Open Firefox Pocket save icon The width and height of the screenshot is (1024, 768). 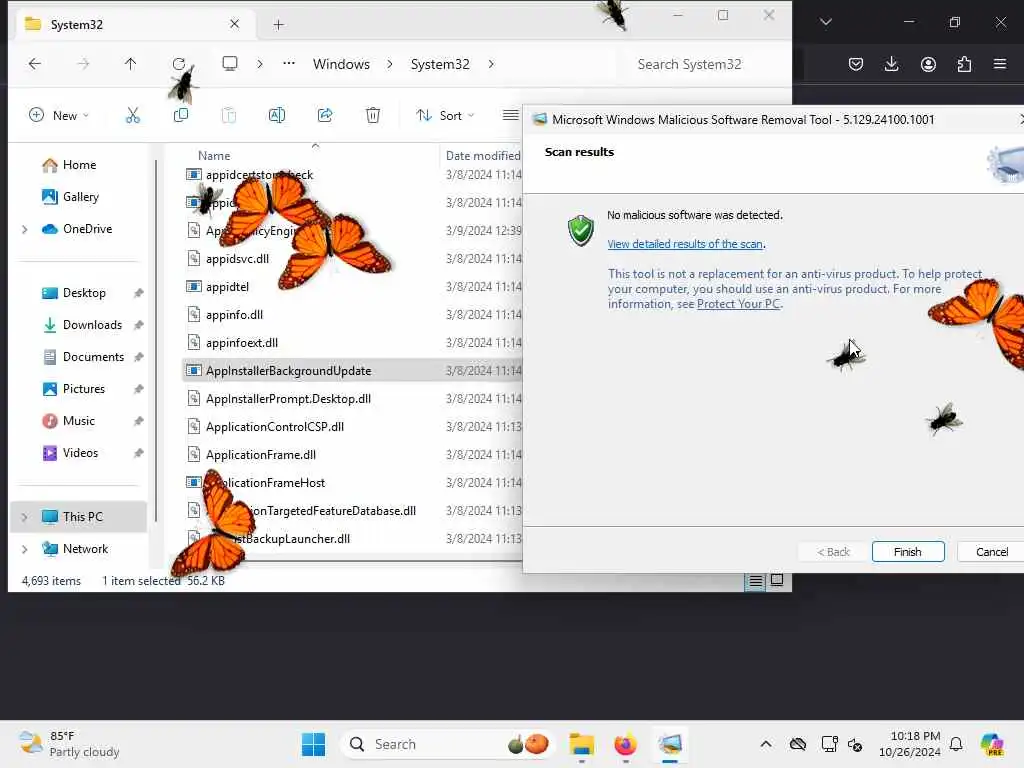pos(856,64)
